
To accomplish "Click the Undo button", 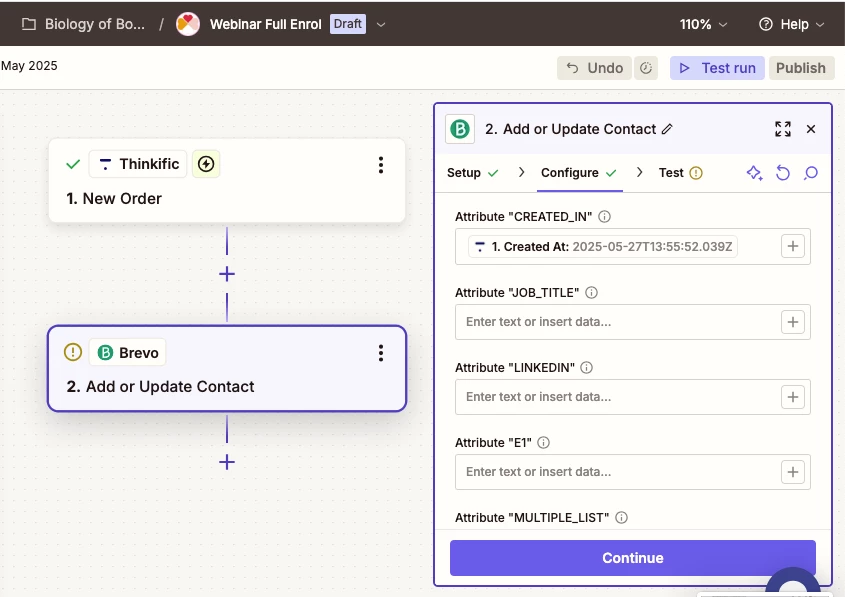I will coord(594,68).
